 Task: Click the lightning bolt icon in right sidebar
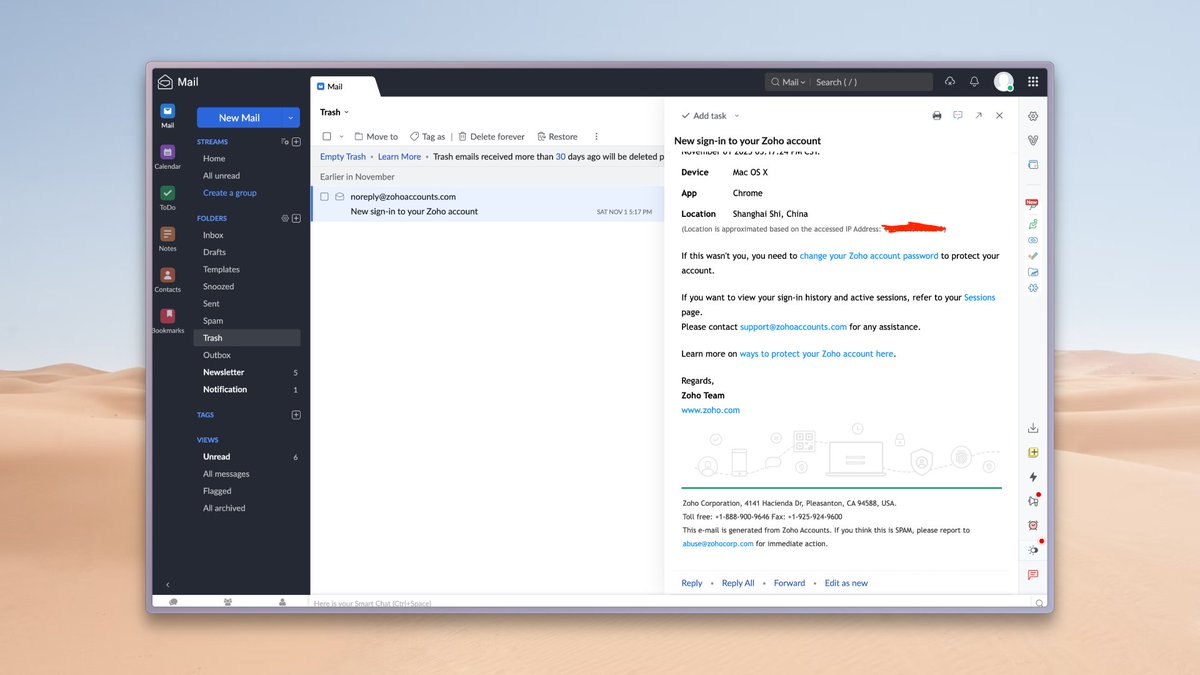pyautogui.click(x=1033, y=477)
